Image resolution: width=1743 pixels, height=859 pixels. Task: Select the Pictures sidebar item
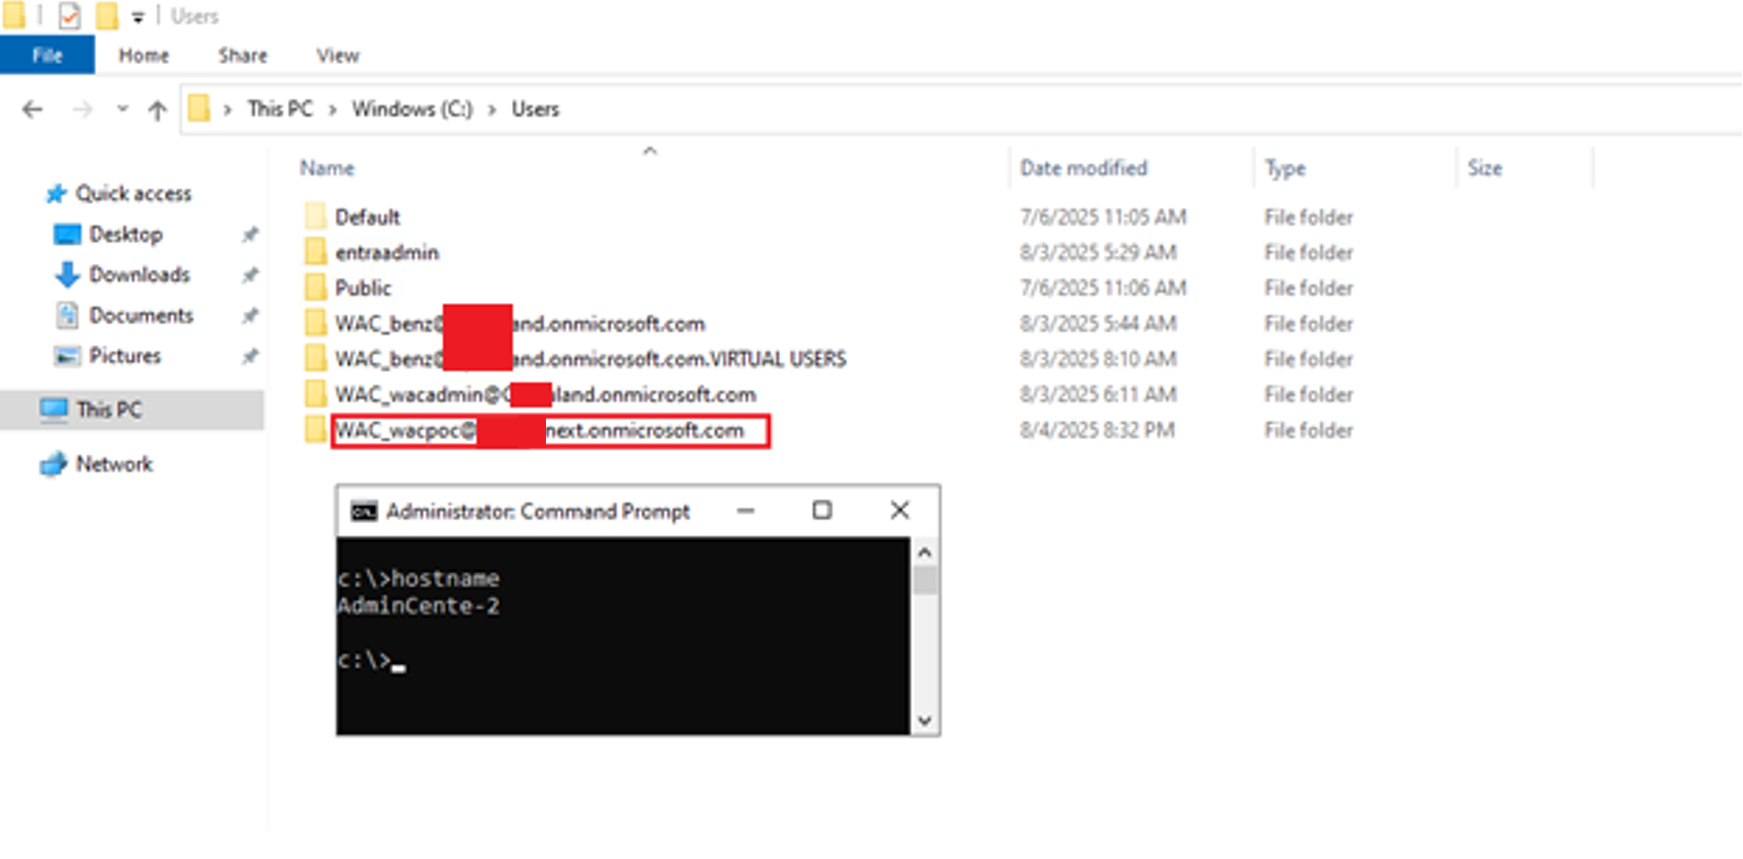124,356
